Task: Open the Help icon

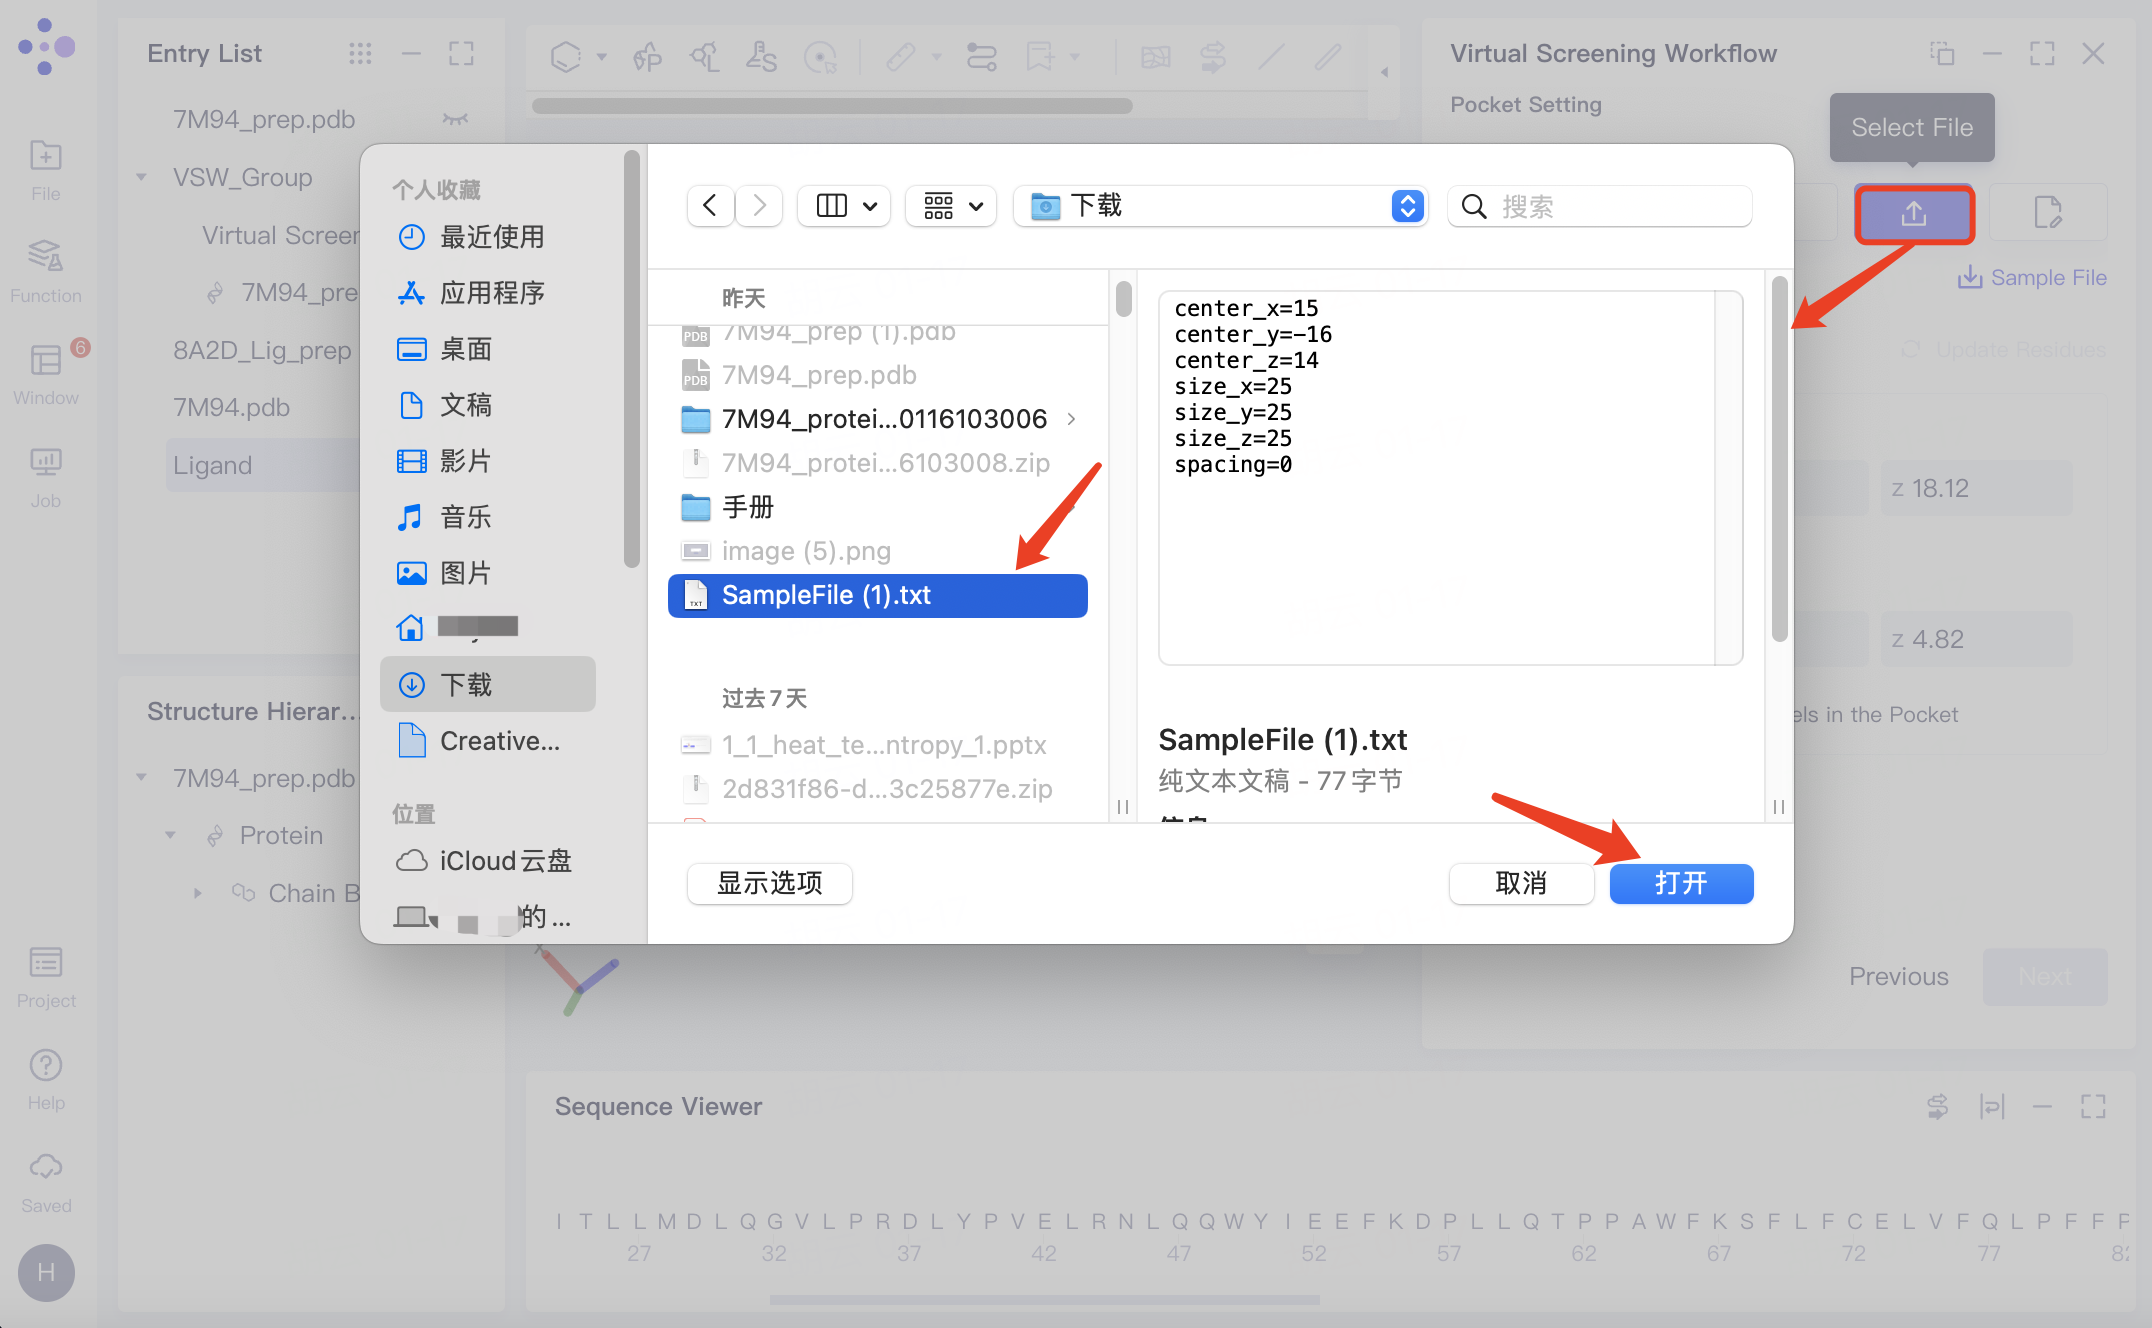Action: point(45,1065)
